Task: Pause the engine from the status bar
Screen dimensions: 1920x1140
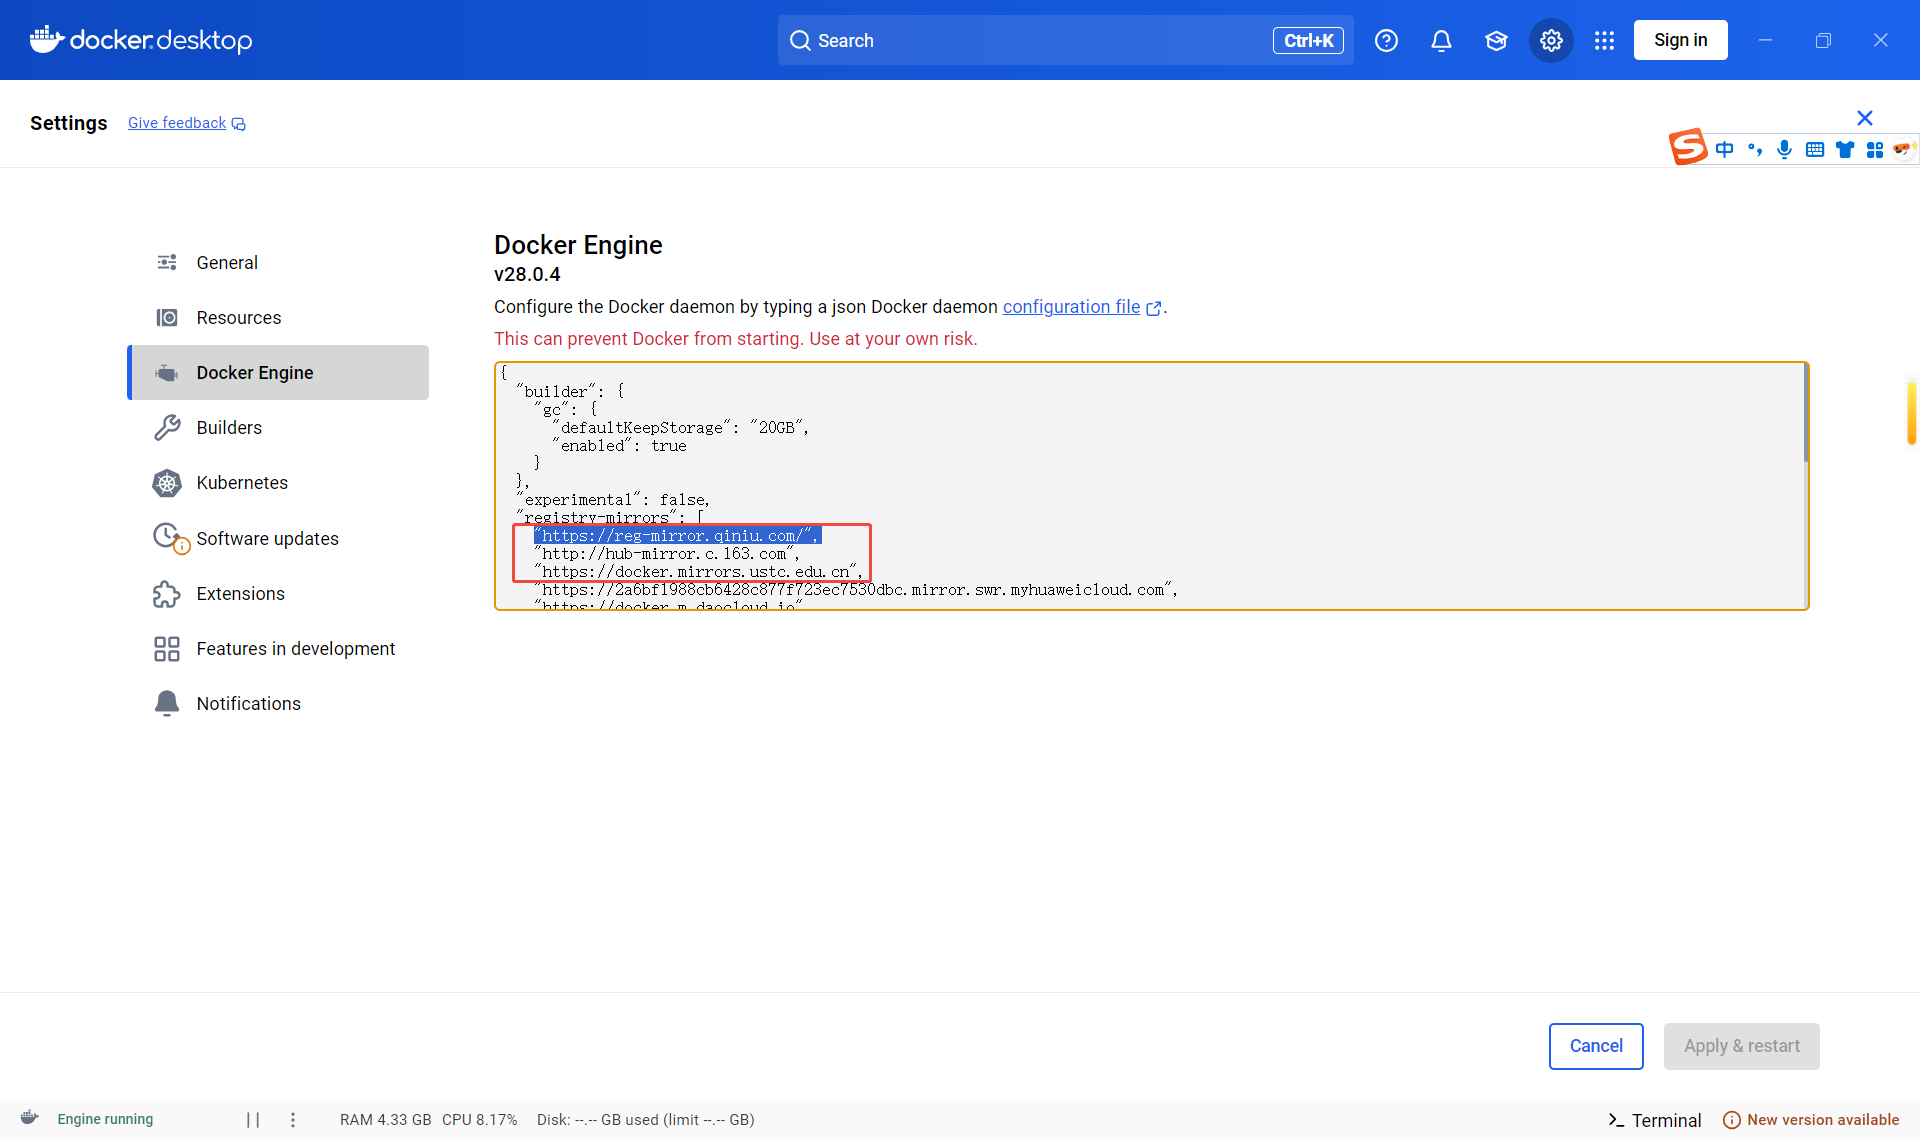Action: 253,1119
